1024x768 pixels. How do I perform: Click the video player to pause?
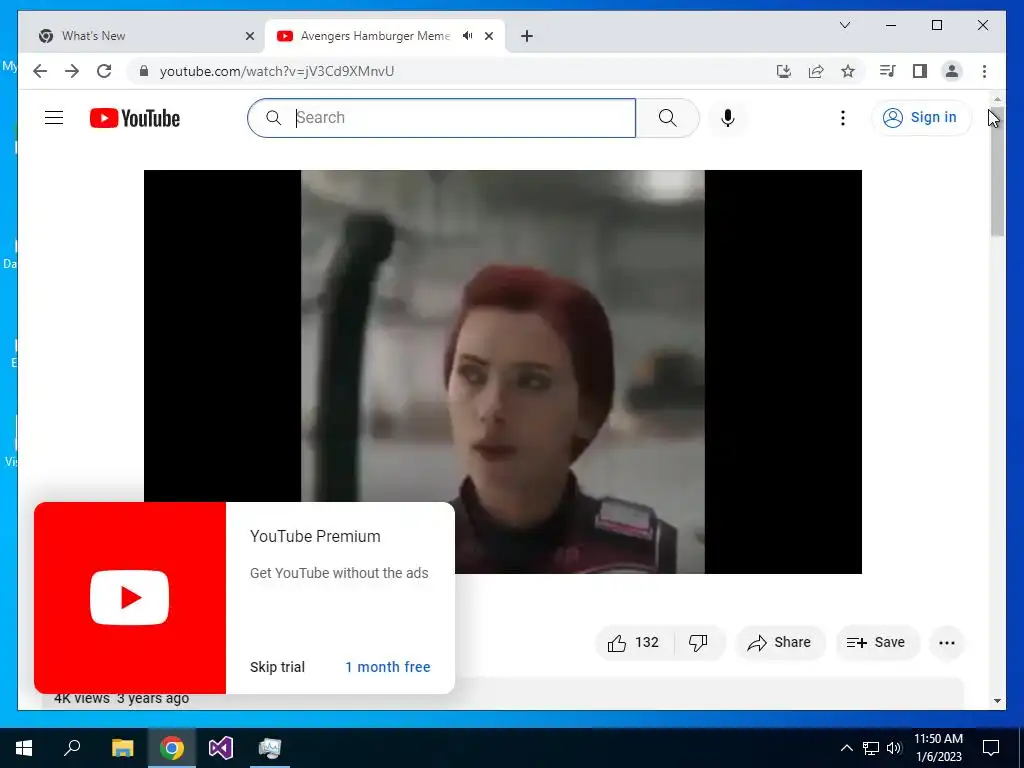click(503, 372)
